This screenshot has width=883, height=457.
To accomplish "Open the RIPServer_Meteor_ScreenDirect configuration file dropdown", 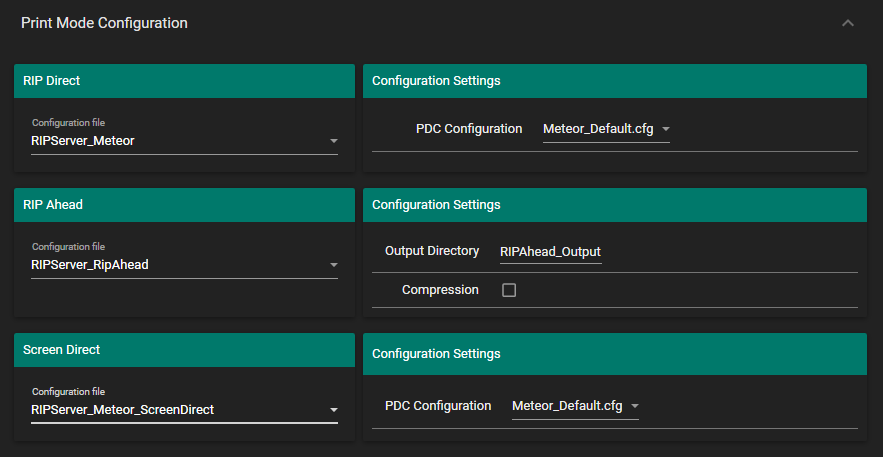I will (180, 409).
